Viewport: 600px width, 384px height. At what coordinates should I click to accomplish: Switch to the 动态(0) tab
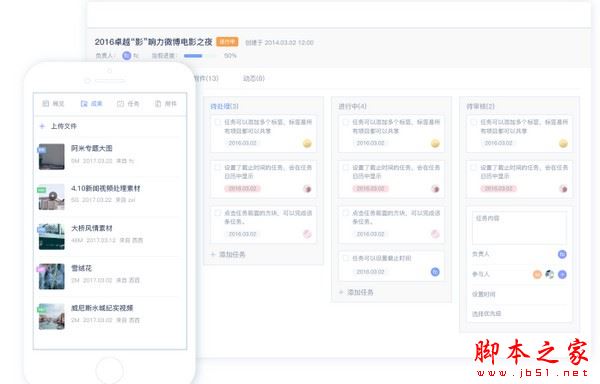click(254, 78)
